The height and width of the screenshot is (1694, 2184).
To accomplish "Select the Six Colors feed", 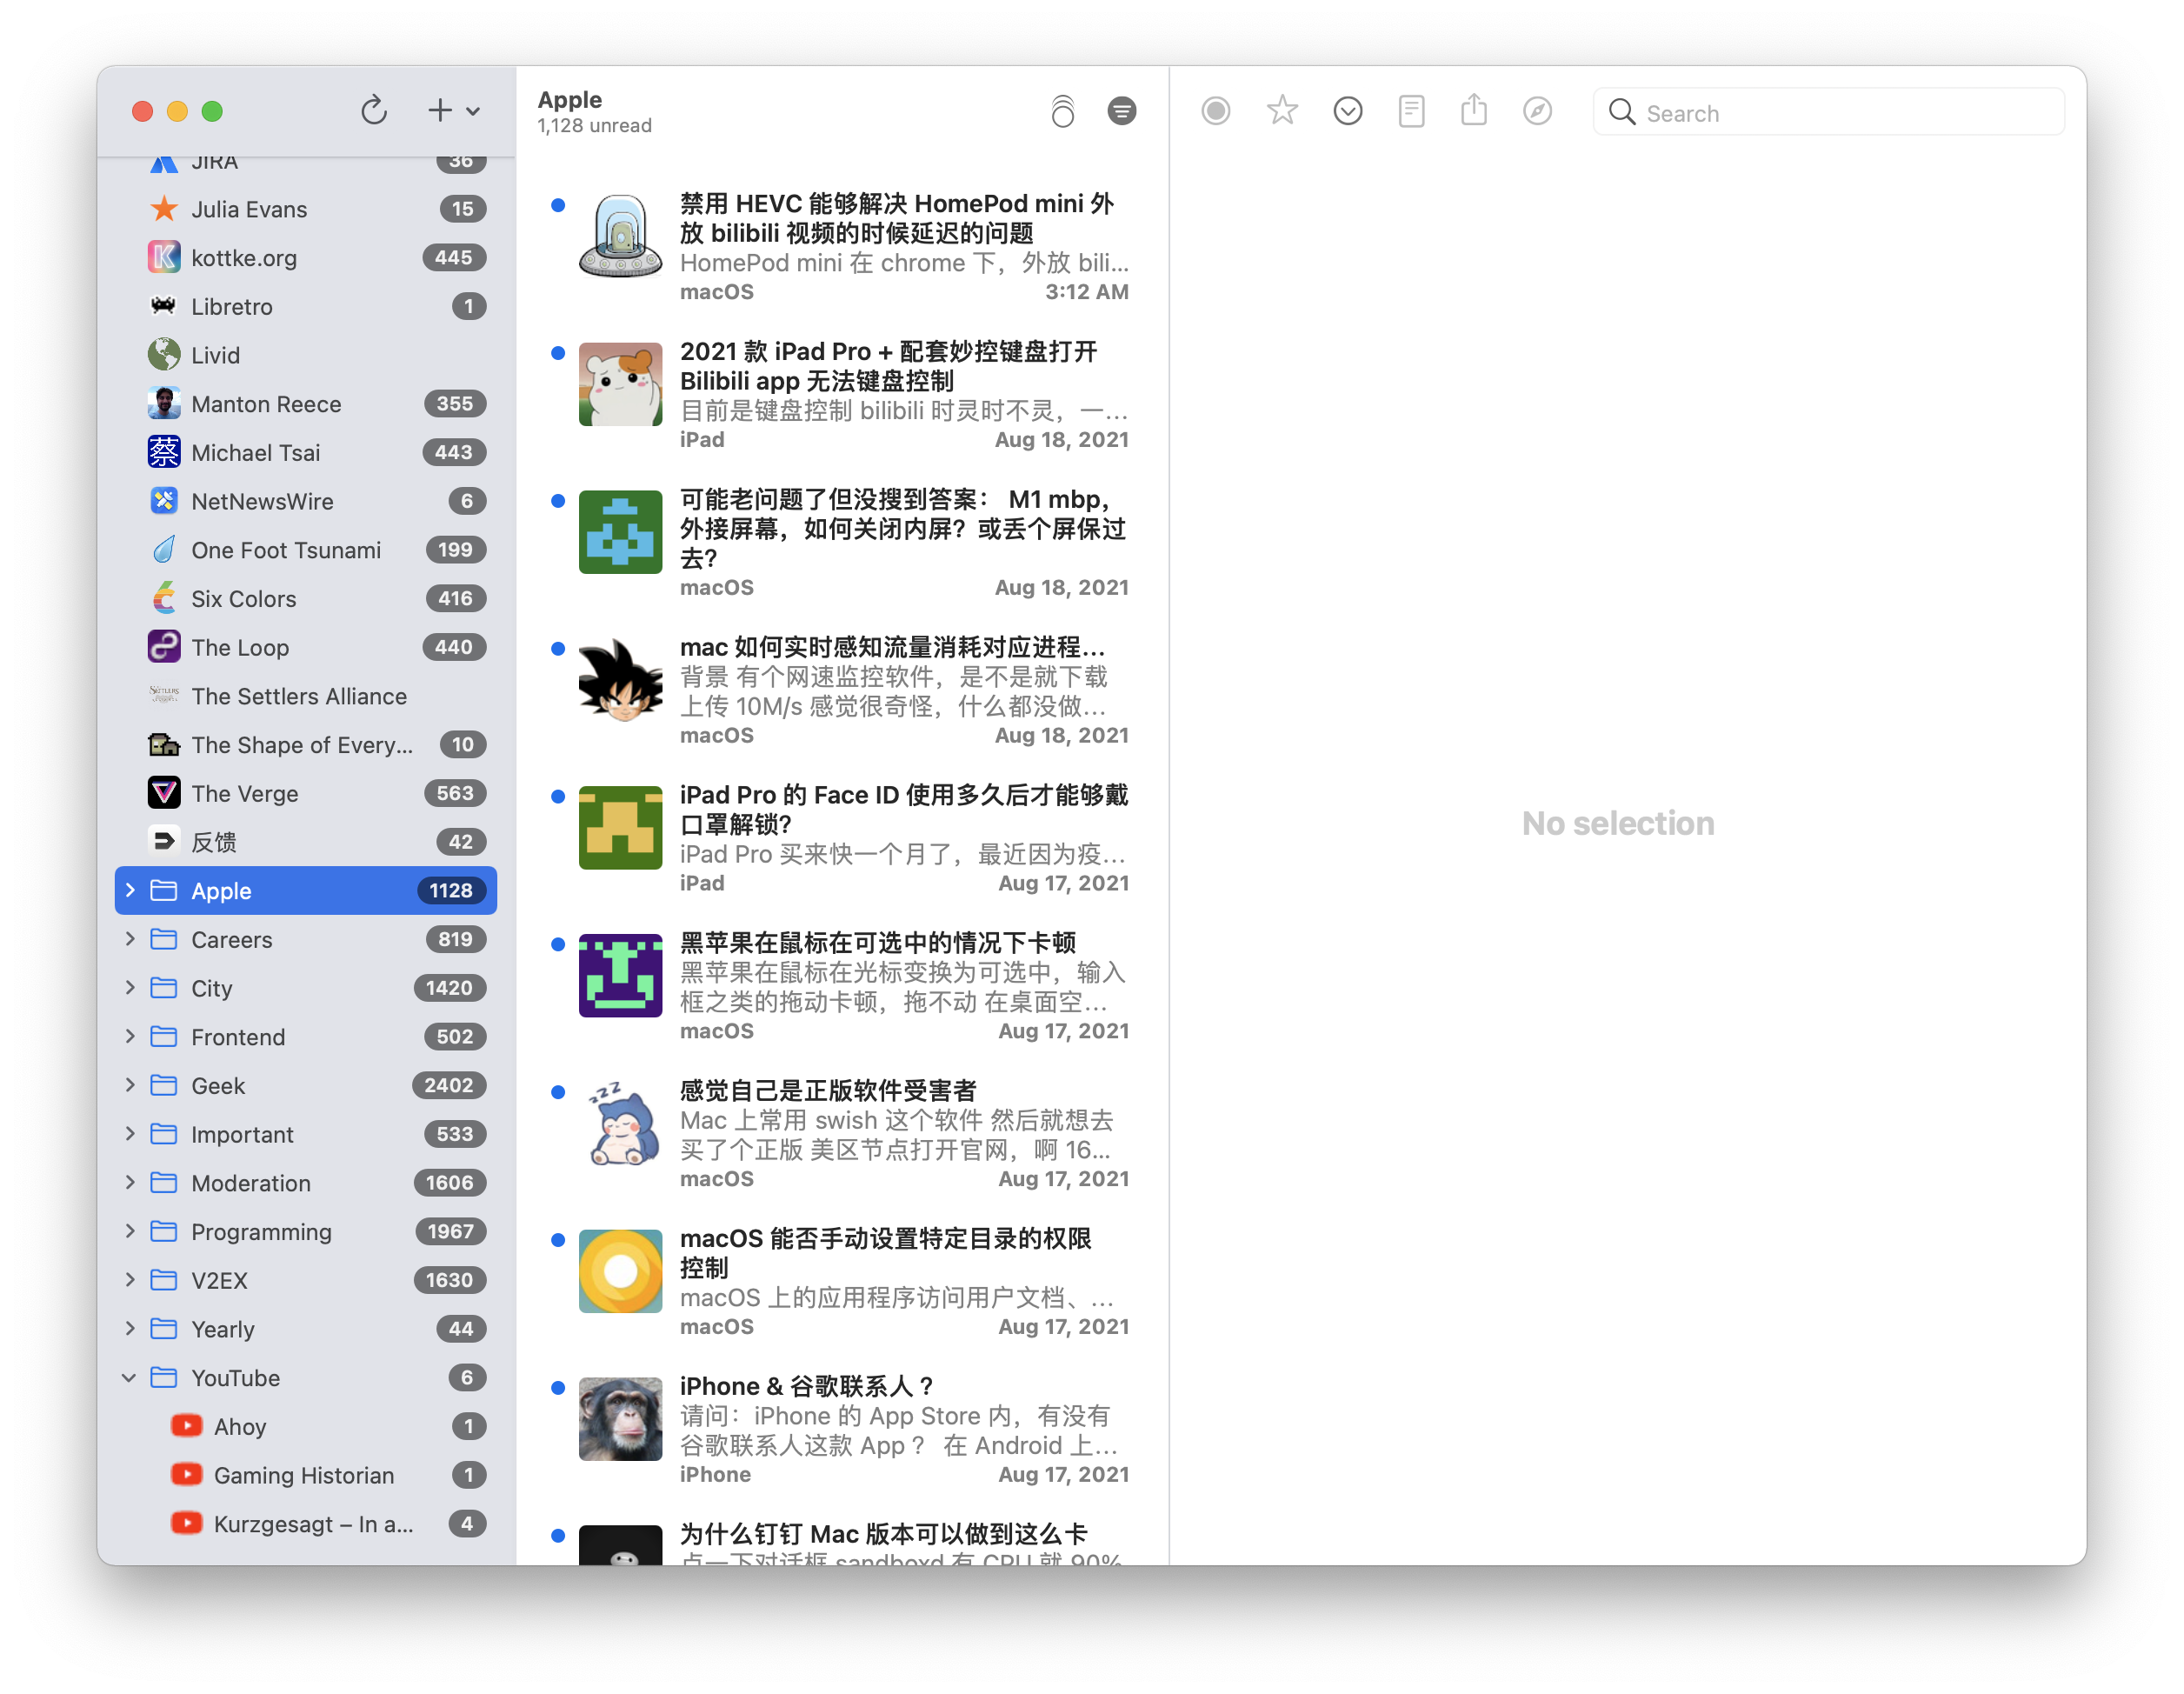I will pyautogui.click(x=244, y=599).
